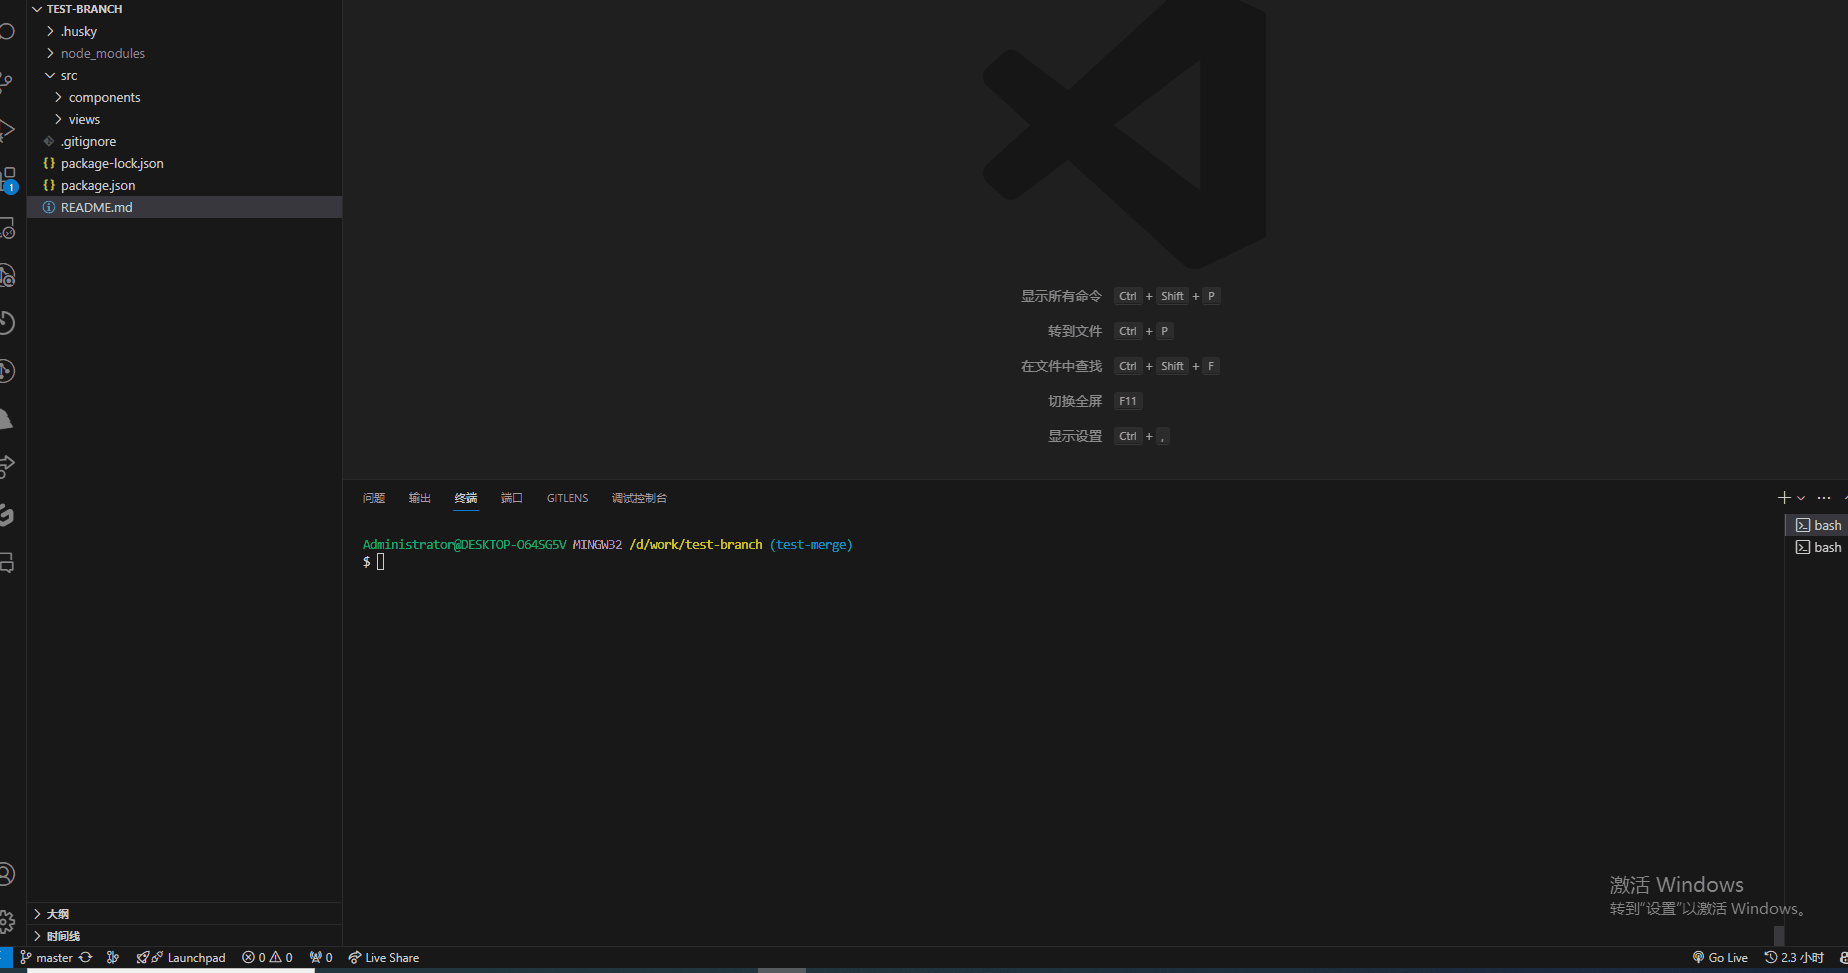Click master branch indicator to switch branches

pos(47,957)
